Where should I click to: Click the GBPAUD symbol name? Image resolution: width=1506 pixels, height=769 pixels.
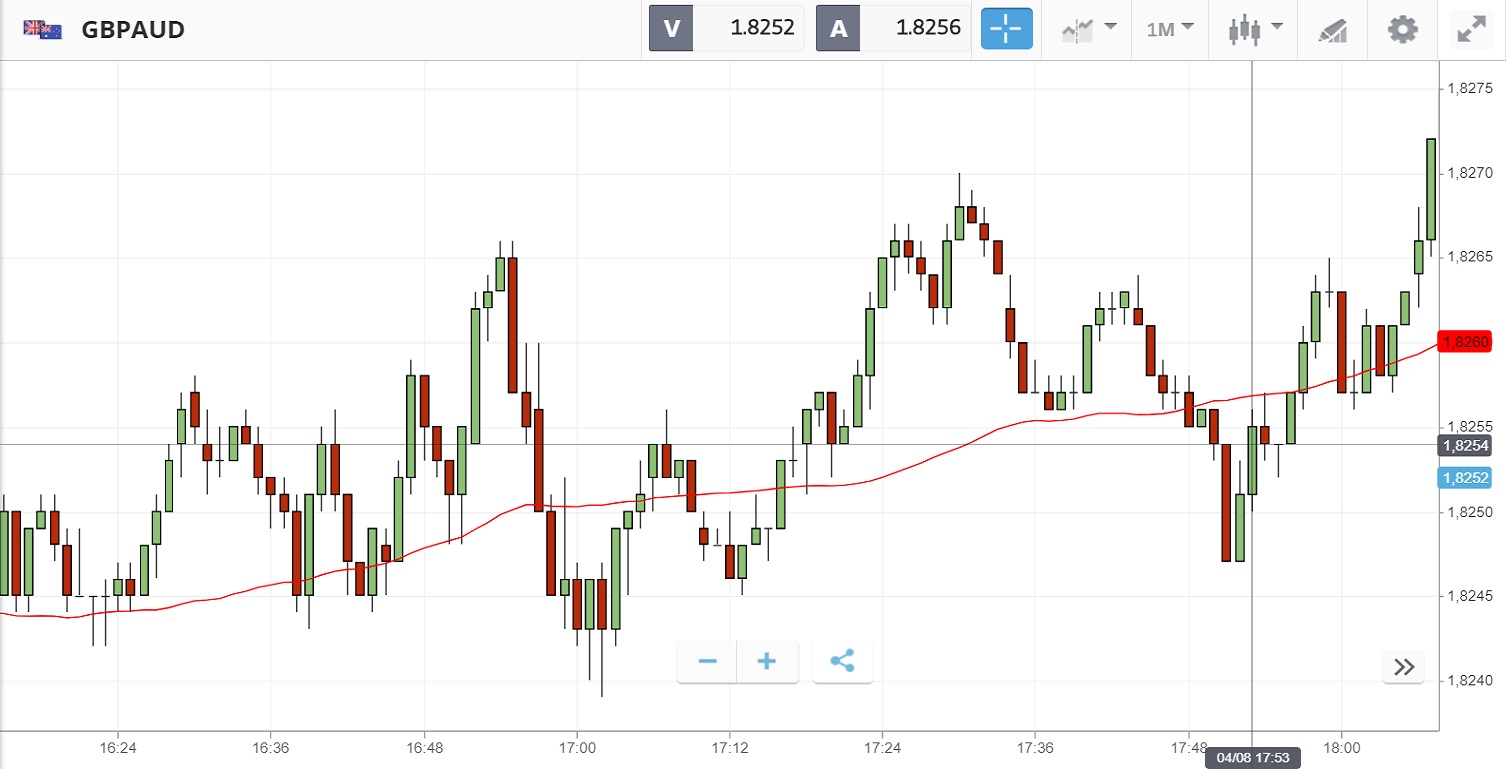point(133,30)
